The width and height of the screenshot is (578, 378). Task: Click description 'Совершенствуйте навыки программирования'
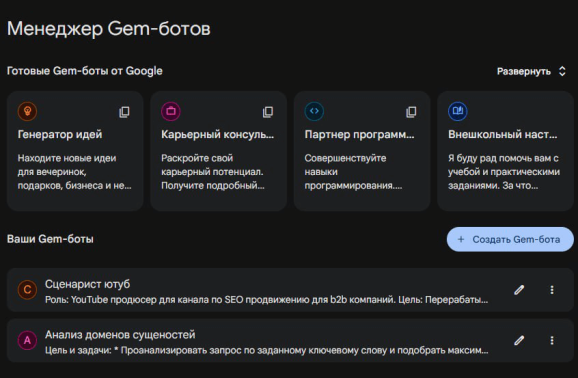(353, 171)
